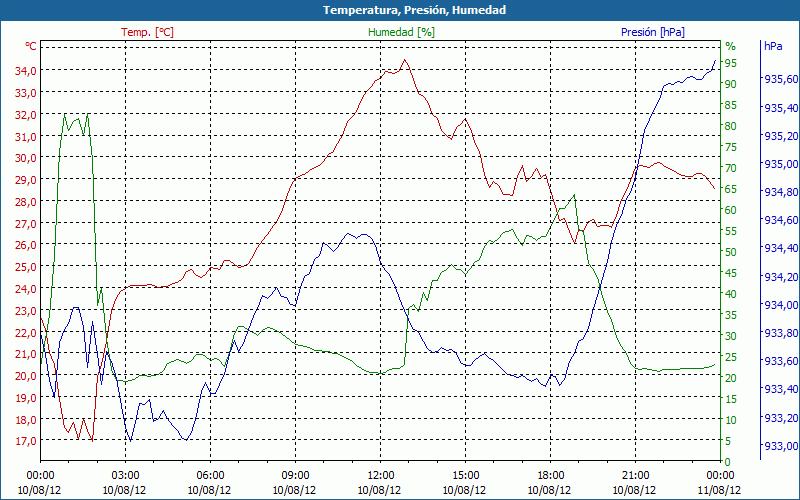This screenshot has width=800, height=500.
Task: Click the '65' humidity axis value
Action: (x=731, y=189)
